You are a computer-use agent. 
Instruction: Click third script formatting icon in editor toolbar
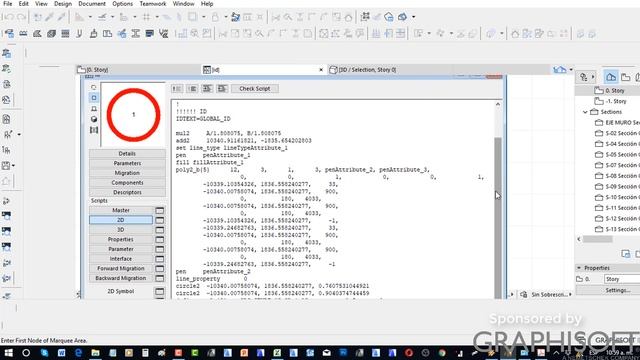pos(207,89)
